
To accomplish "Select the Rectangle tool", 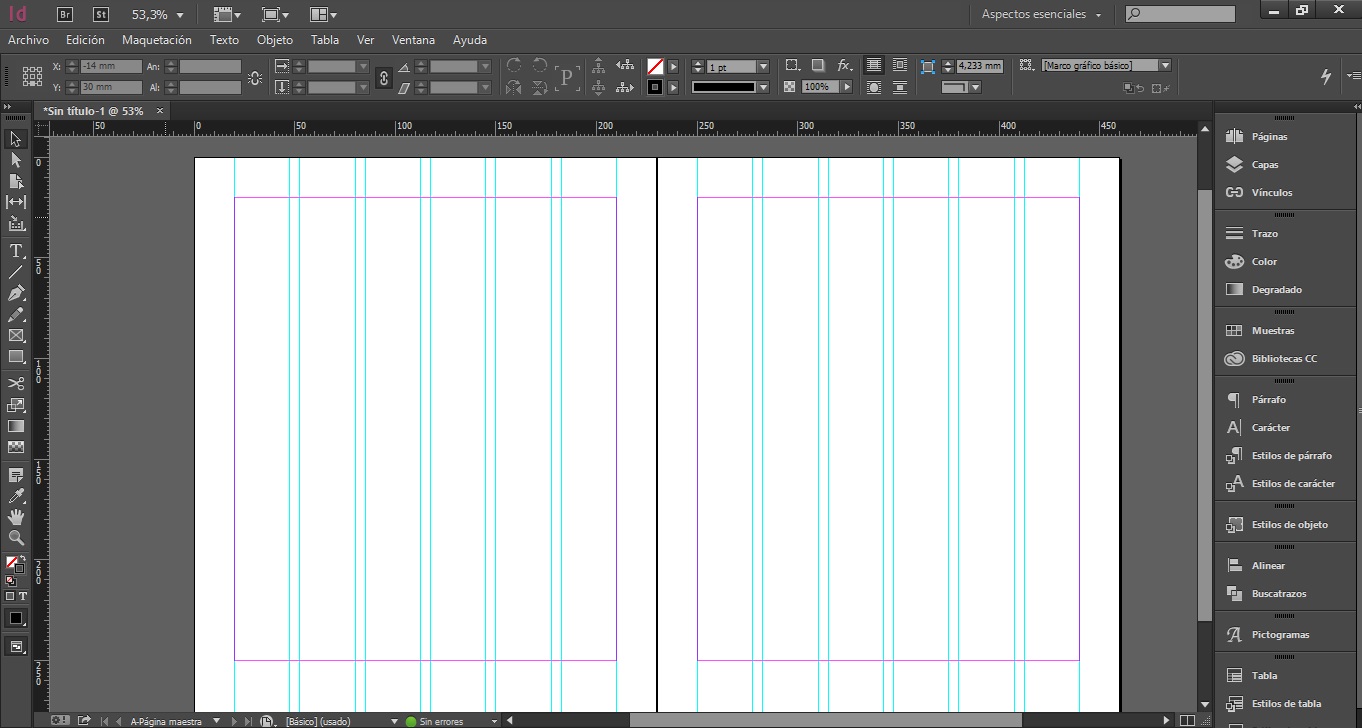I will click(16, 357).
